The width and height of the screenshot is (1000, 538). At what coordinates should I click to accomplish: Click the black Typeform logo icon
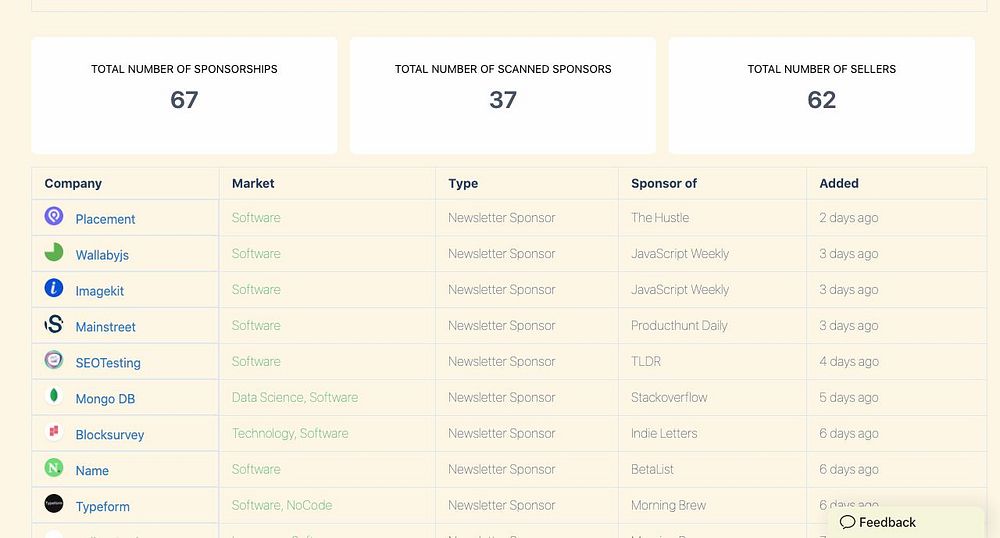[x=54, y=504]
